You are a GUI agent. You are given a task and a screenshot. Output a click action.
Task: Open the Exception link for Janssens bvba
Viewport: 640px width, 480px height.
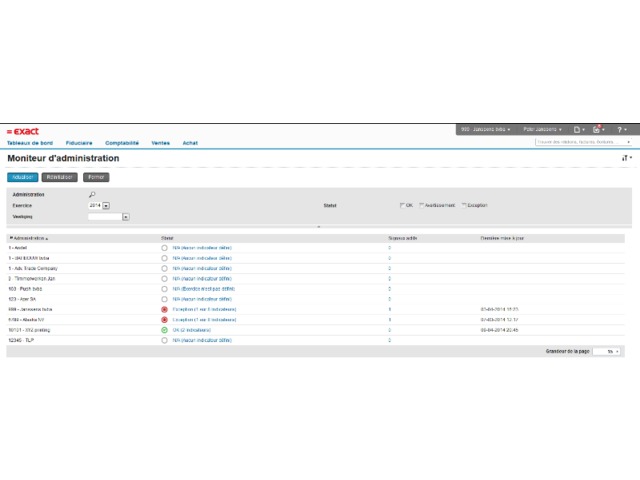(x=204, y=309)
